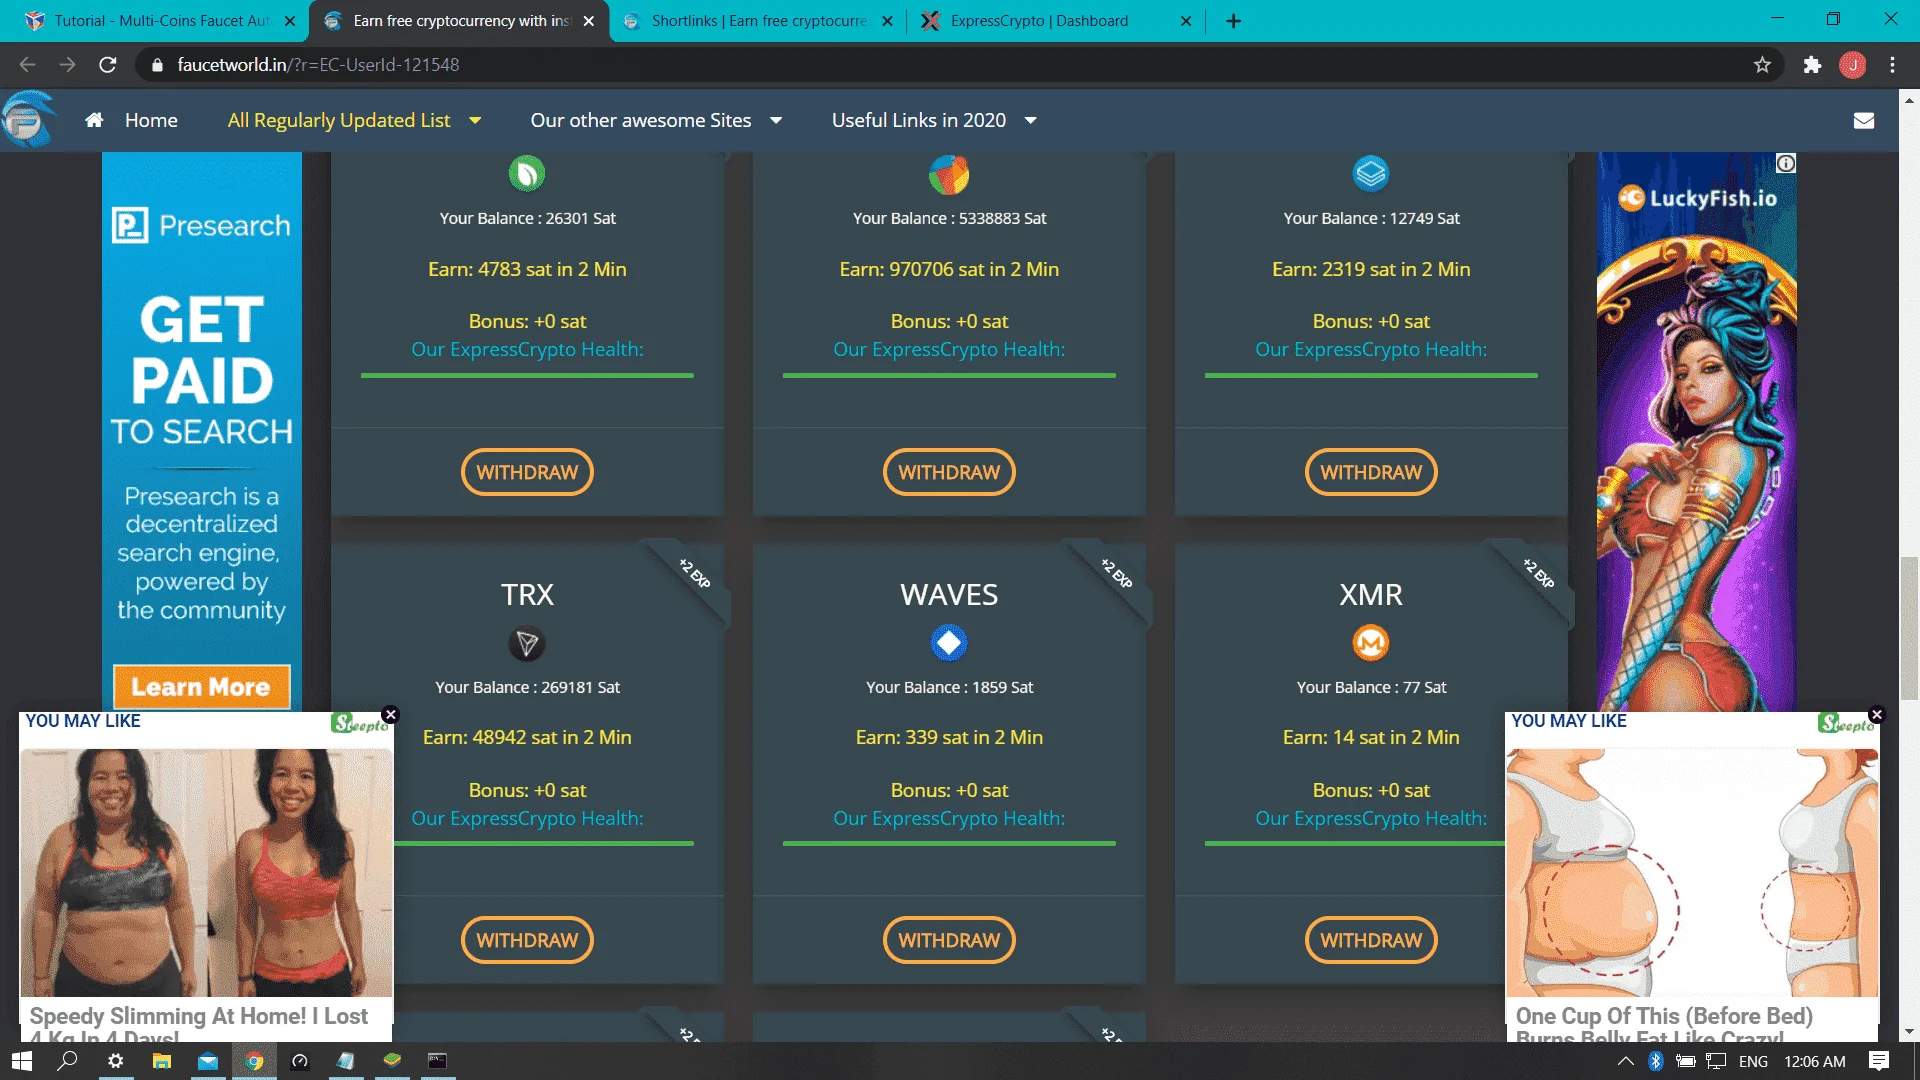The width and height of the screenshot is (1920, 1080).
Task: Click the coin icon above 5338883 Sat balance
Action: (x=949, y=174)
